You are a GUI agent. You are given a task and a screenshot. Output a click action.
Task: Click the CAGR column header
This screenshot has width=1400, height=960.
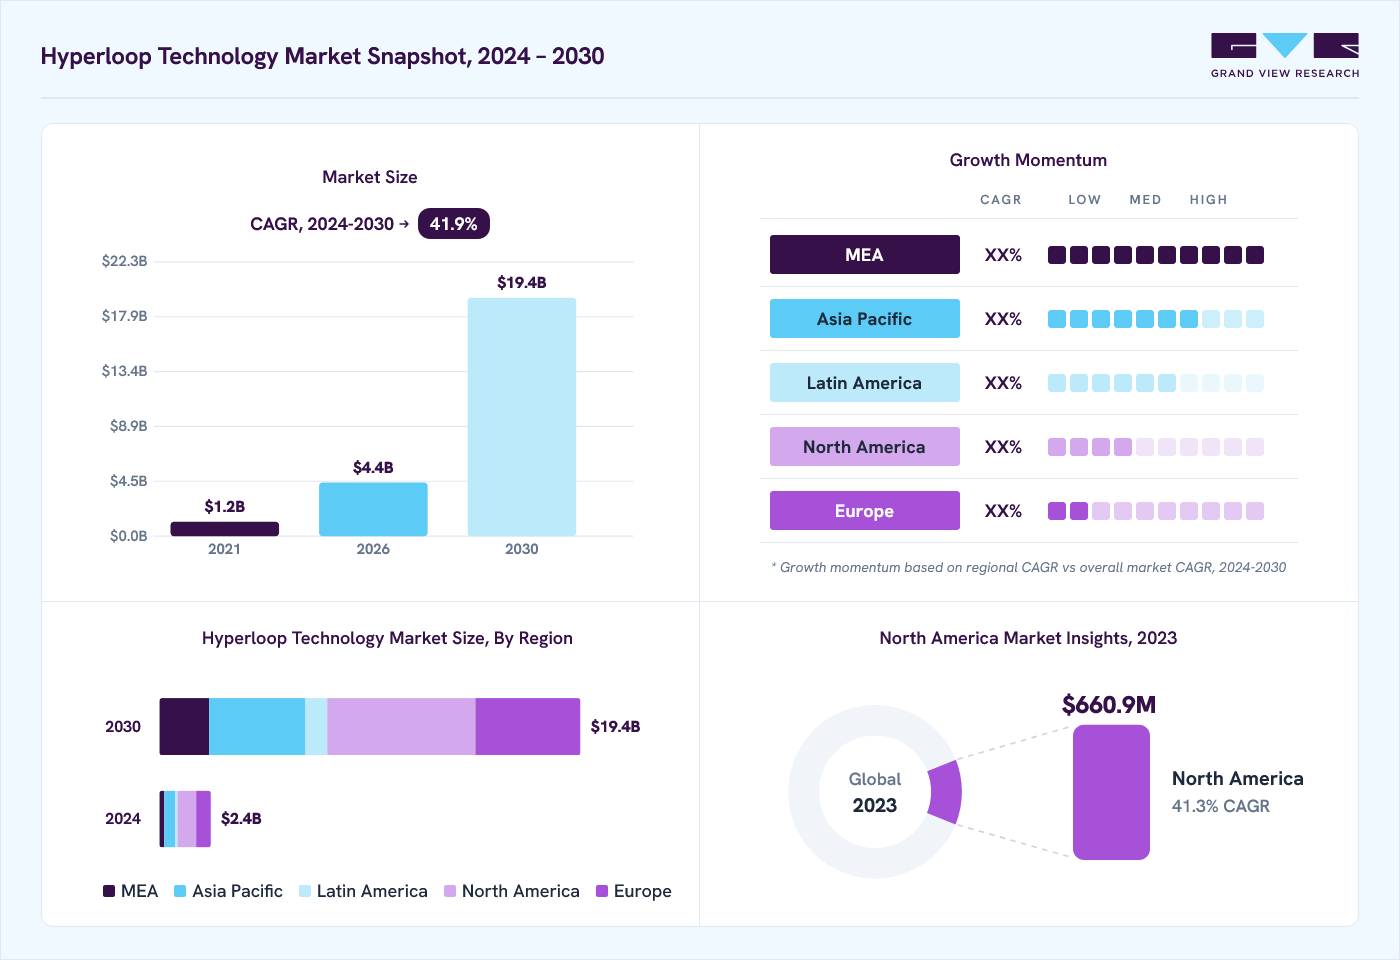pyautogui.click(x=1001, y=200)
